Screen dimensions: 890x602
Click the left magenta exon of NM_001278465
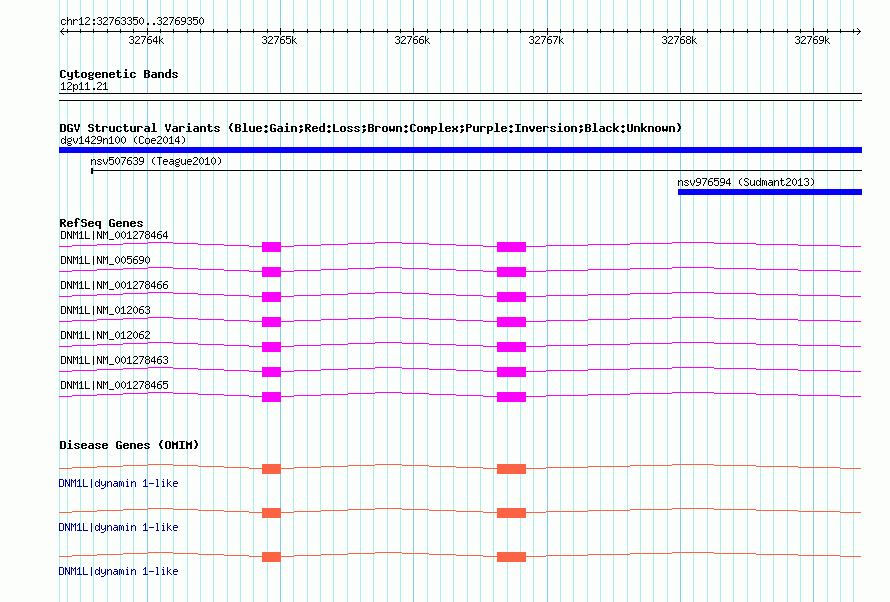(271, 397)
